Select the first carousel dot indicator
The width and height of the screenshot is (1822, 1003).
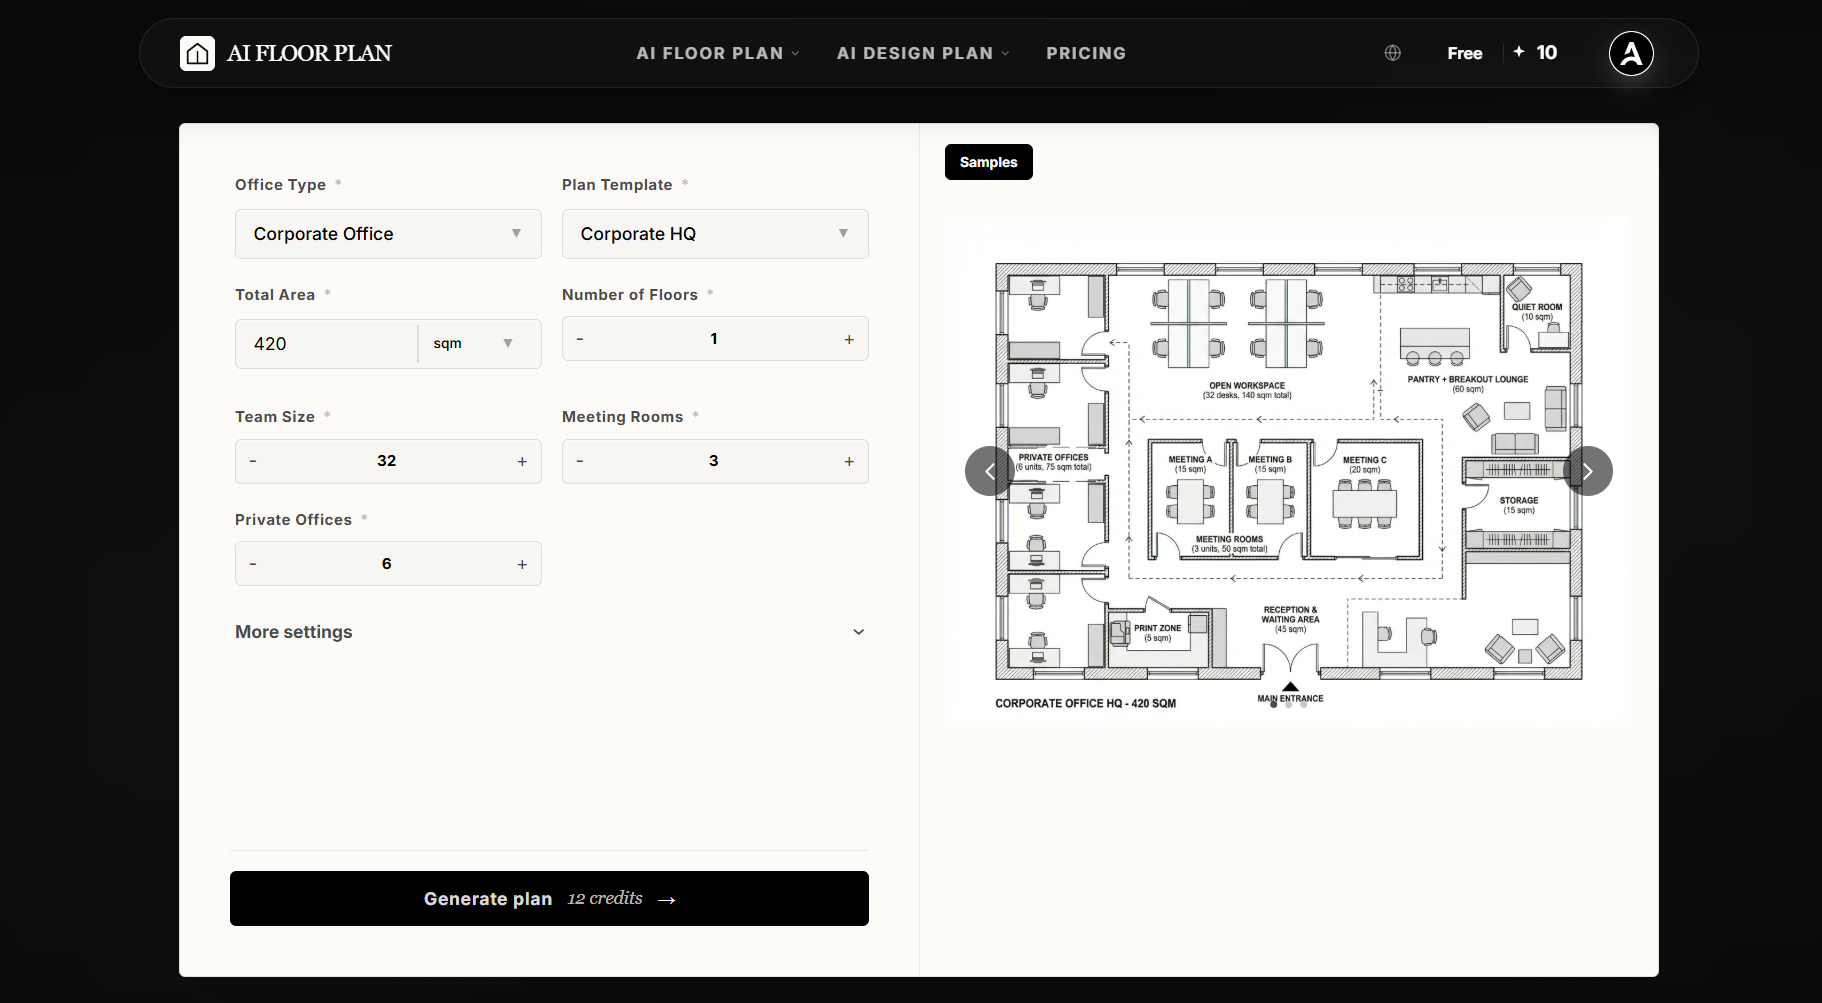[x=1273, y=705]
